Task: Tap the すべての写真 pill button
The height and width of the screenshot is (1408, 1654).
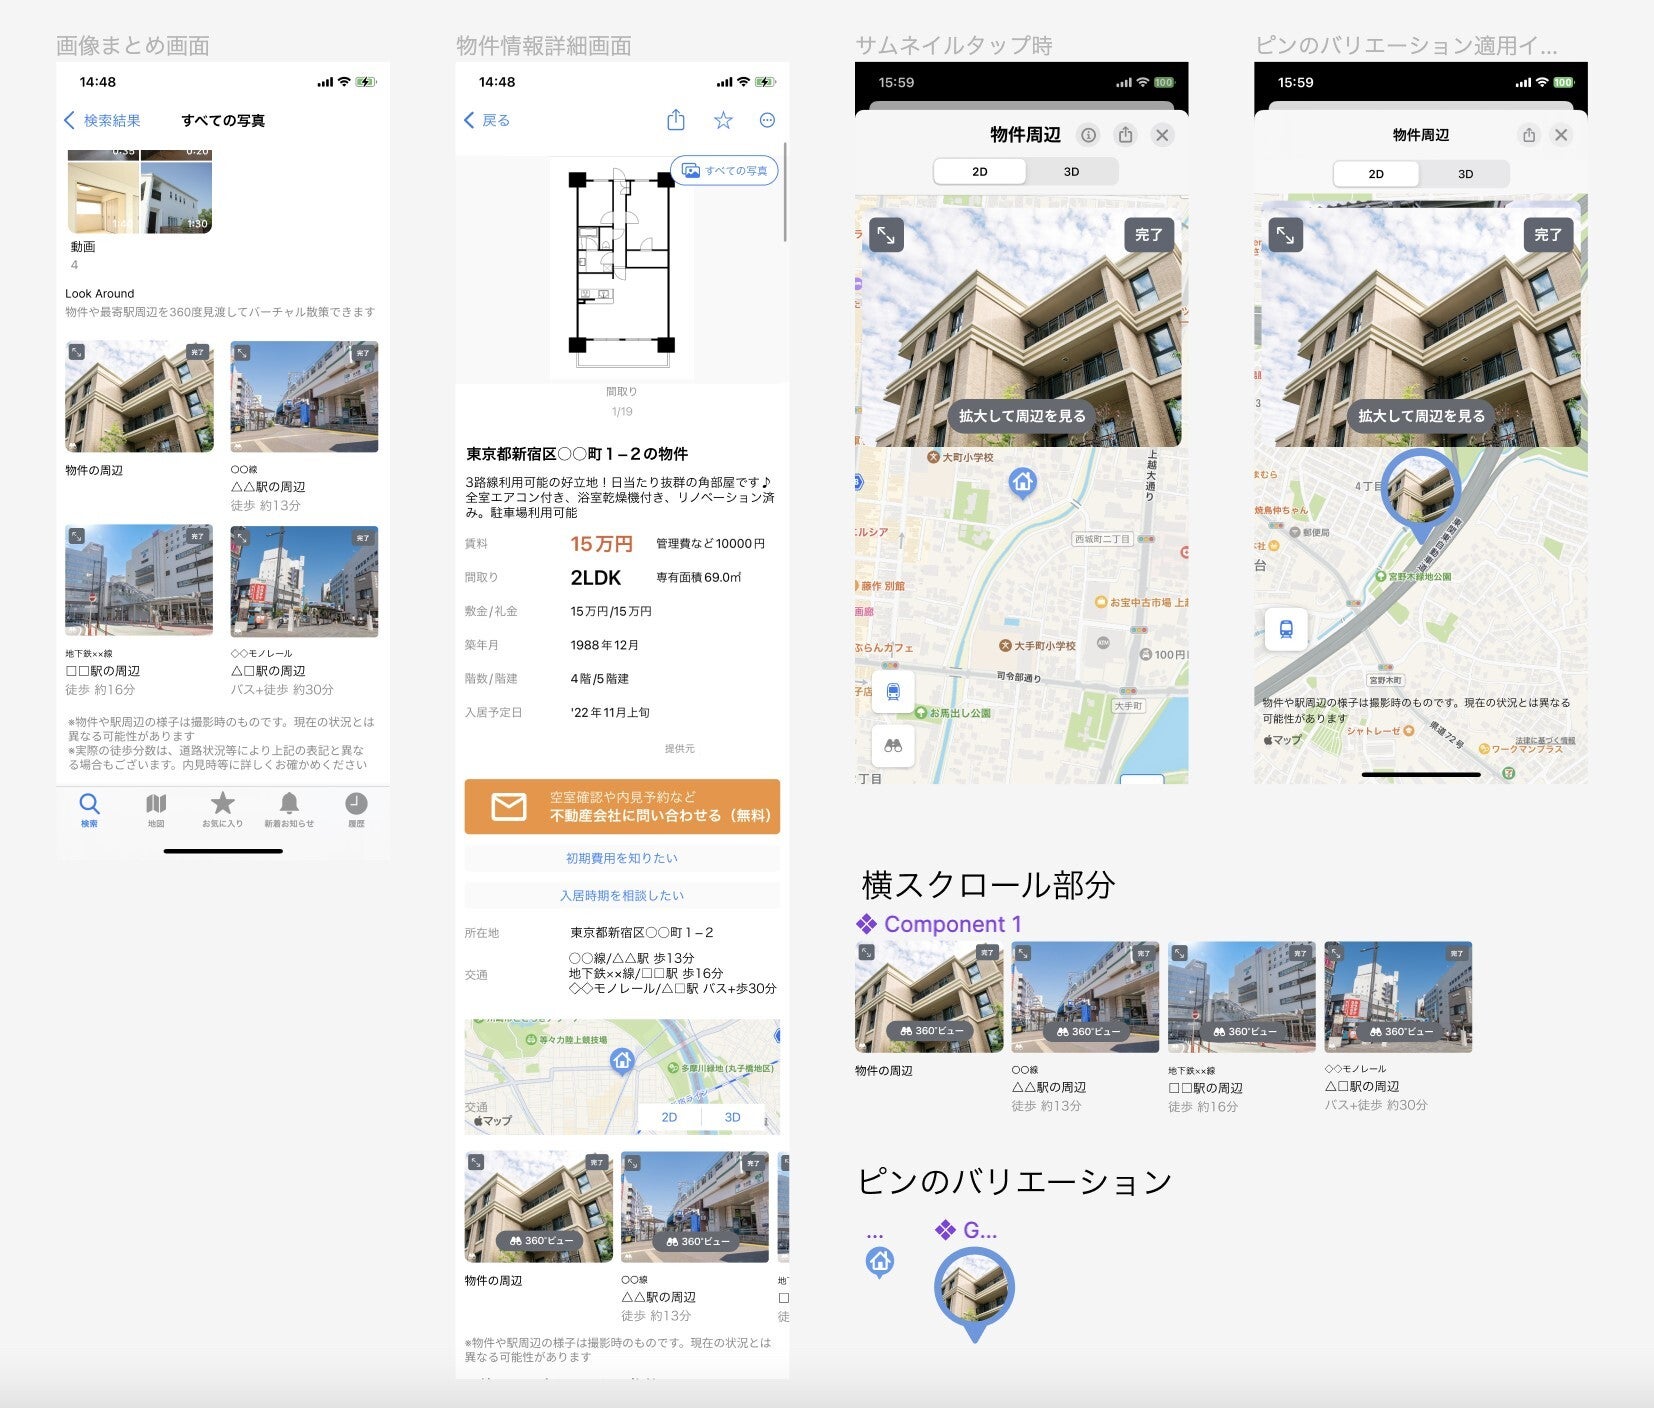Action: pyautogui.click(x=725, y=171)
